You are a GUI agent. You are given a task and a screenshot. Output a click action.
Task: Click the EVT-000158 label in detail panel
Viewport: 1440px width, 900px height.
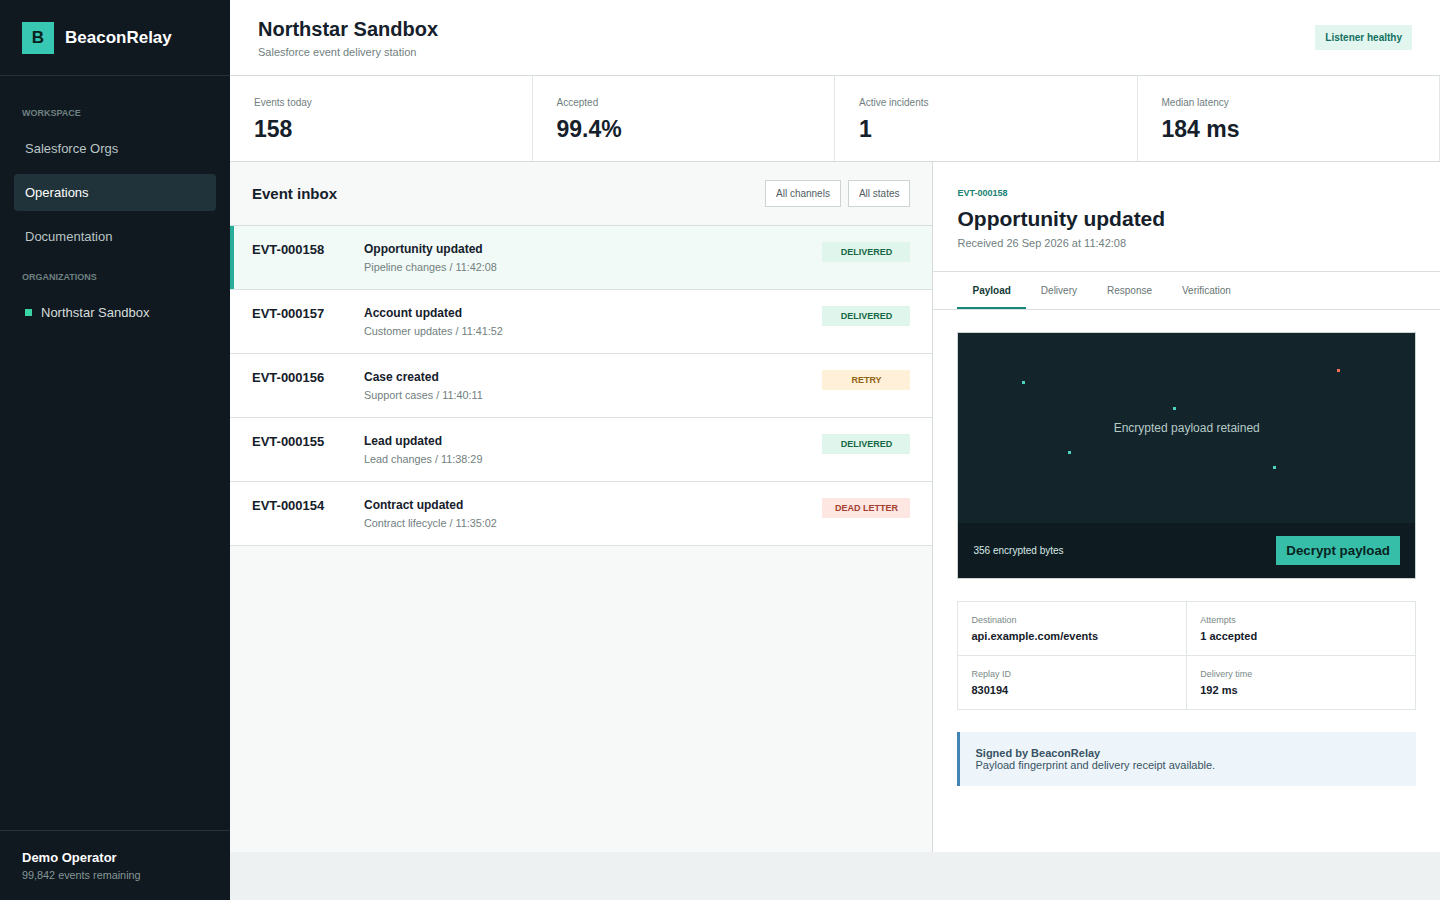coord(982,193)
